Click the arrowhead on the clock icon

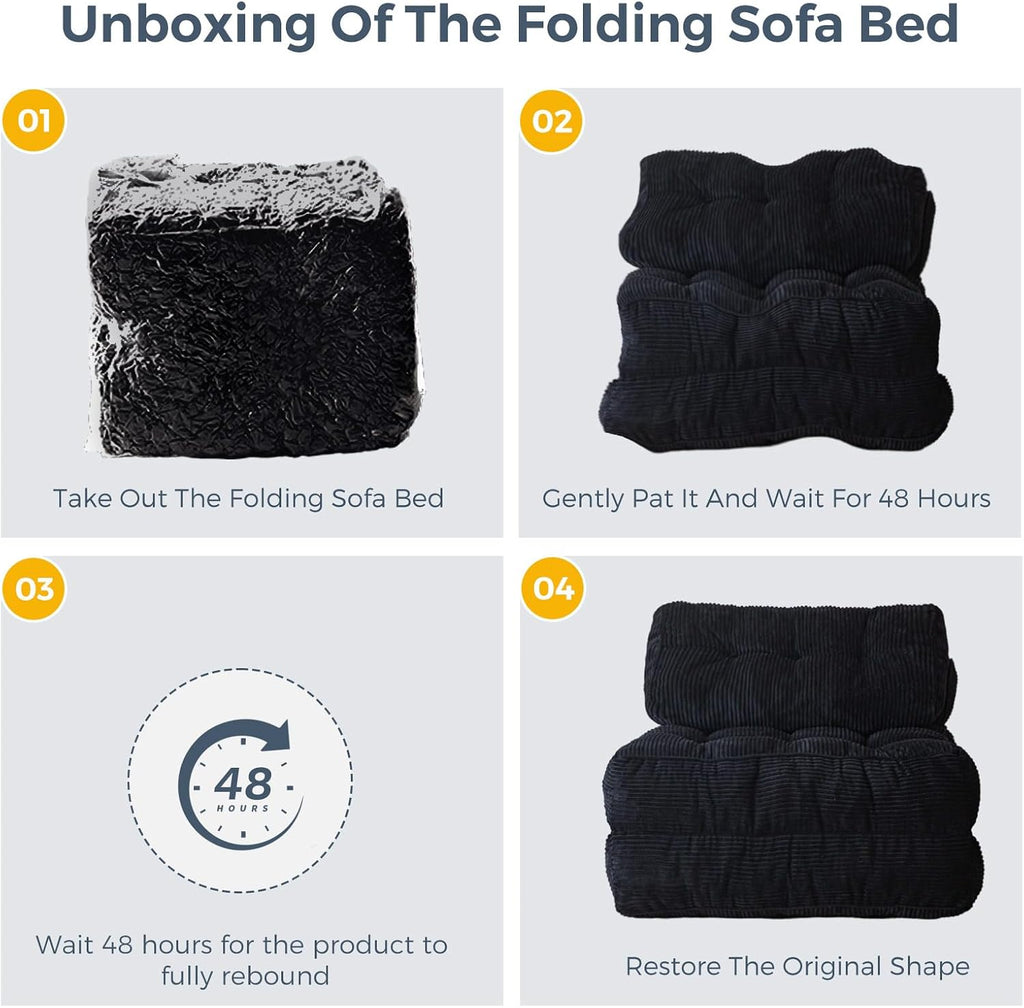pyautogui.click(x=280, y=735)
